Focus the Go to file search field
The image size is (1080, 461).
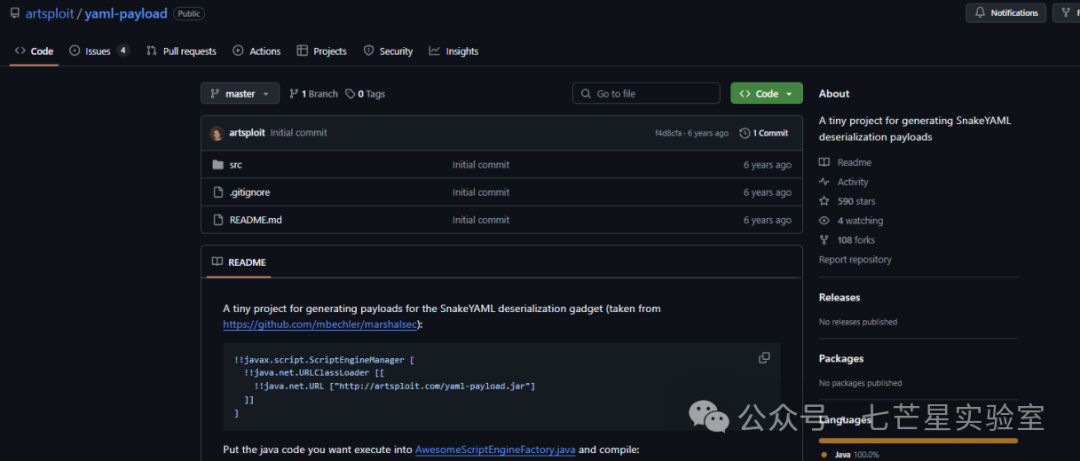(x=646, y=94)
